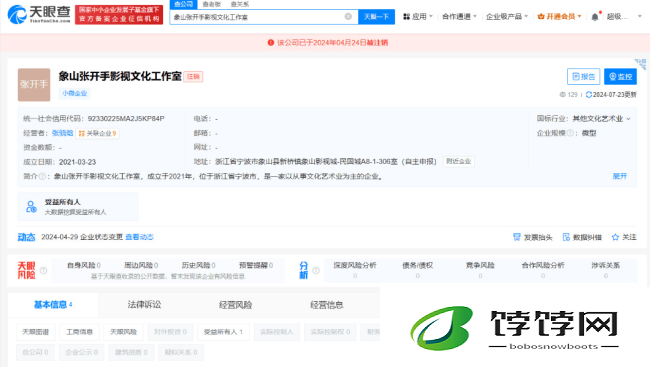Expand the 开通会员 dropdown arrow
The height and width of the screenshot is (367, 650).
tap(579, 17)
